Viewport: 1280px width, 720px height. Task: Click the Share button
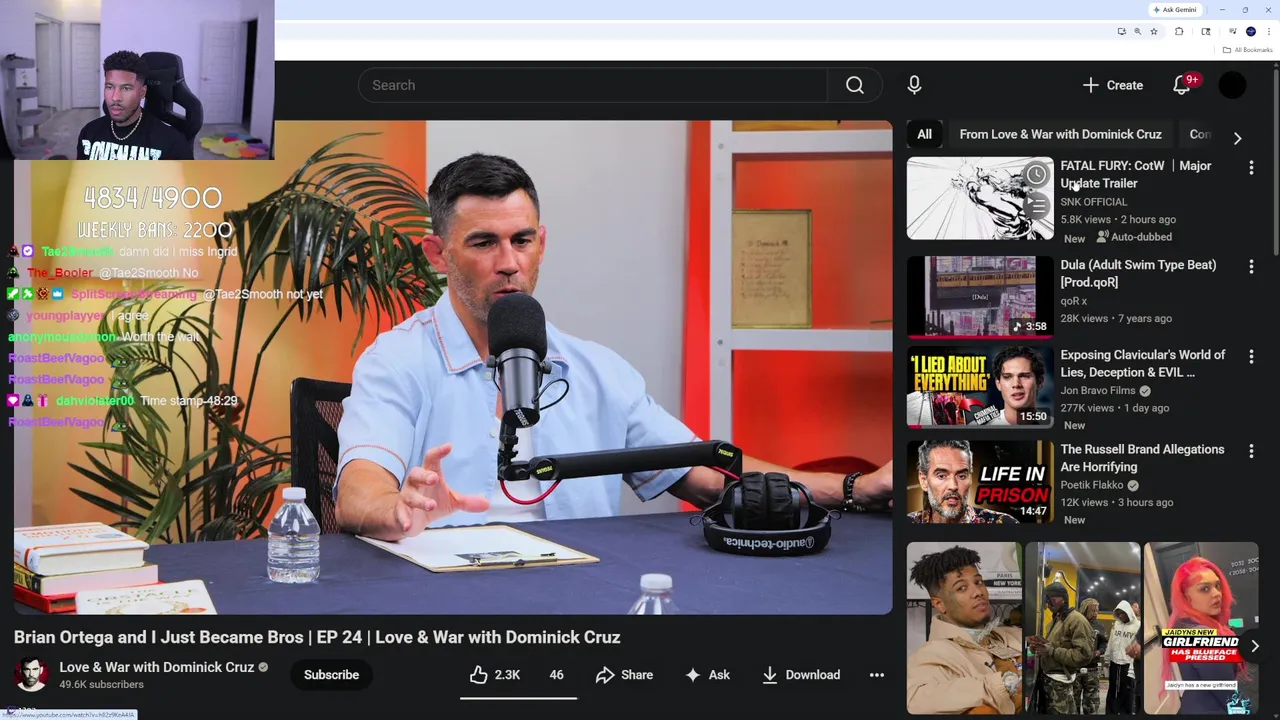click(x=624, y=675)
